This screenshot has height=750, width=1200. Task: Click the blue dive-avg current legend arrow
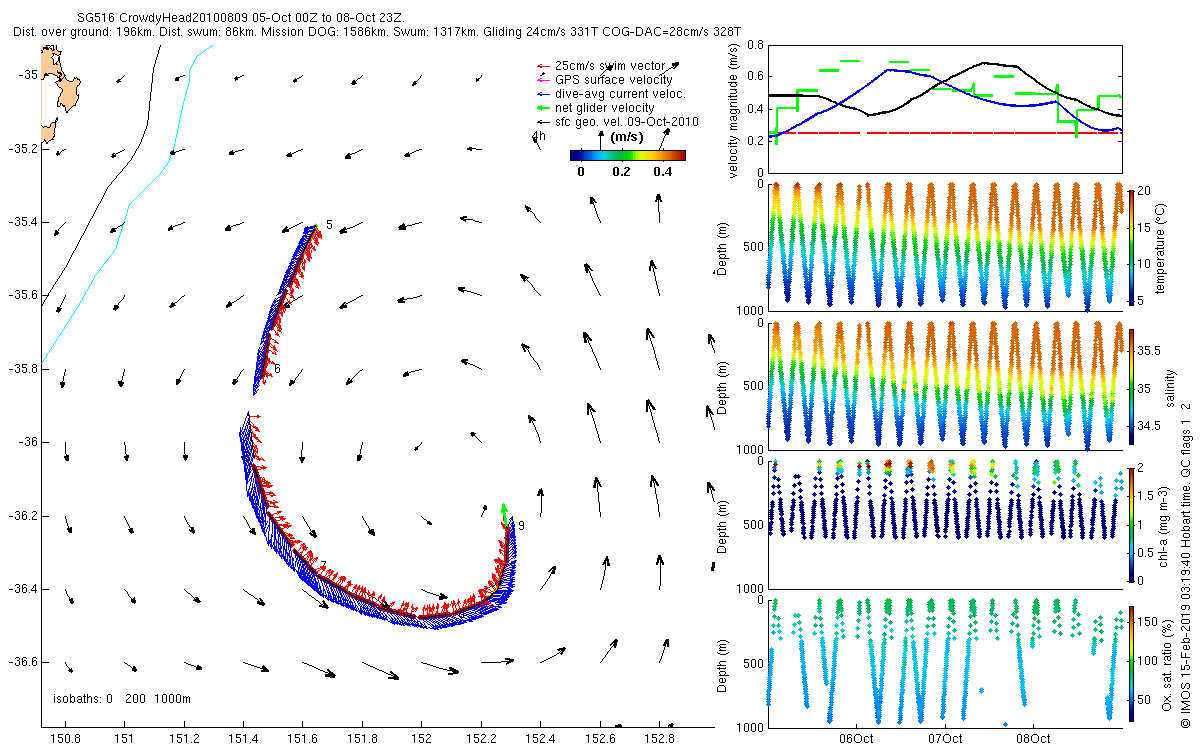tap(543, 94)
